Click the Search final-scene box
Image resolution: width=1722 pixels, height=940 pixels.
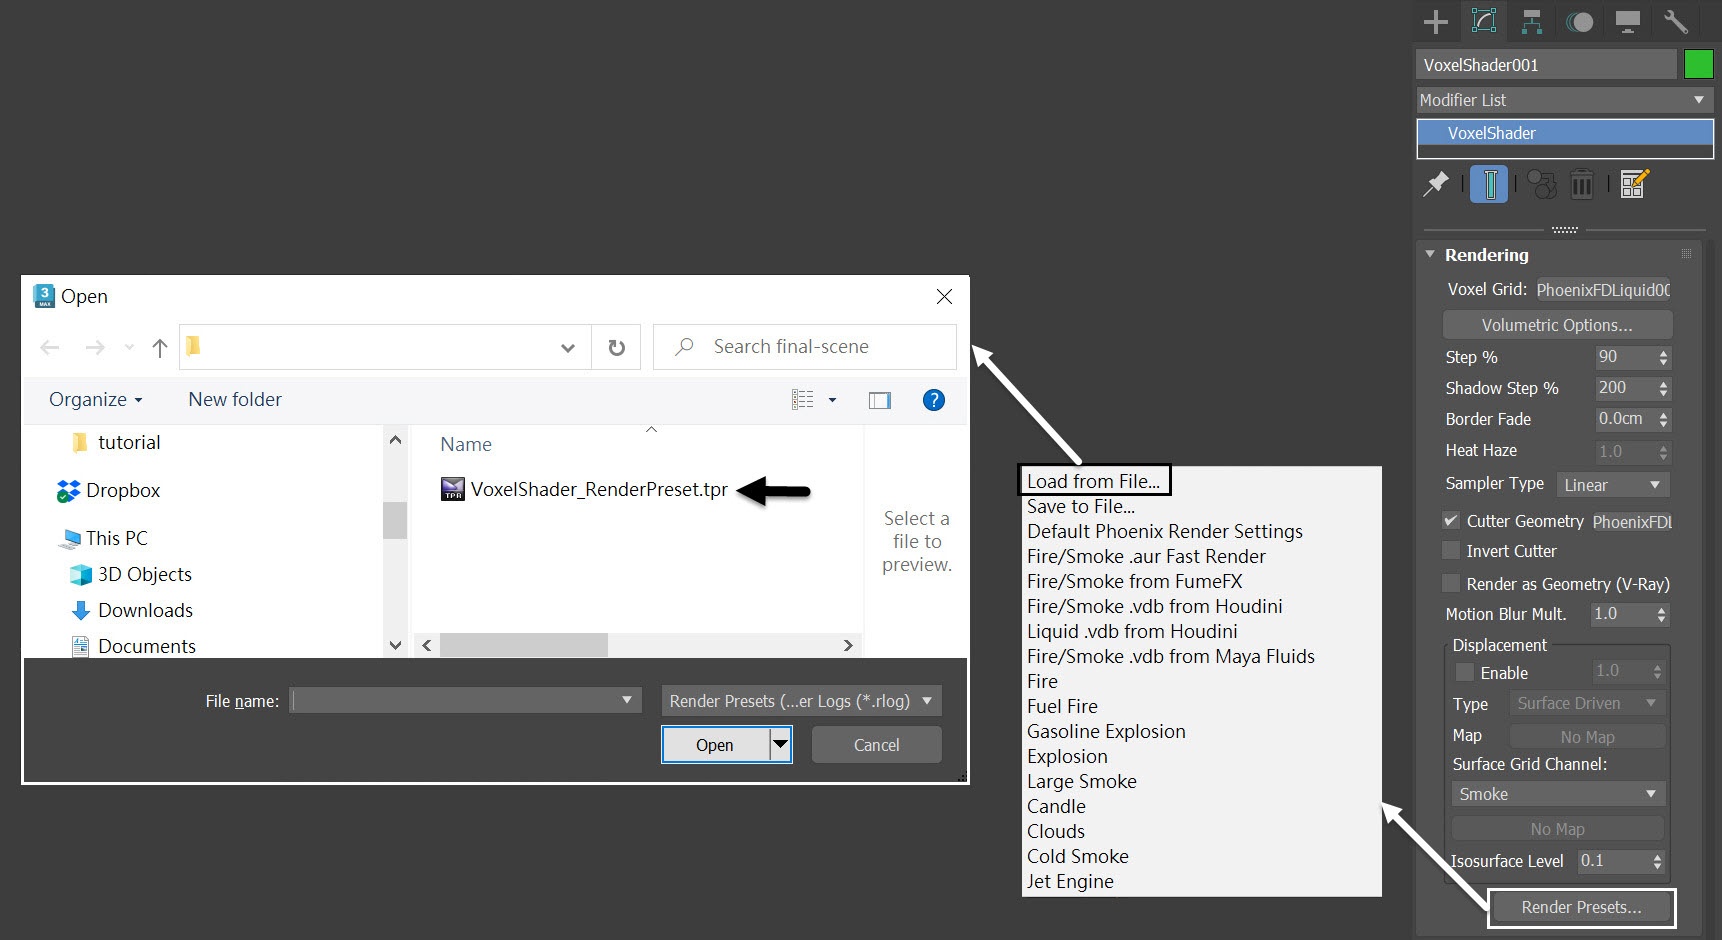(805, 347)
